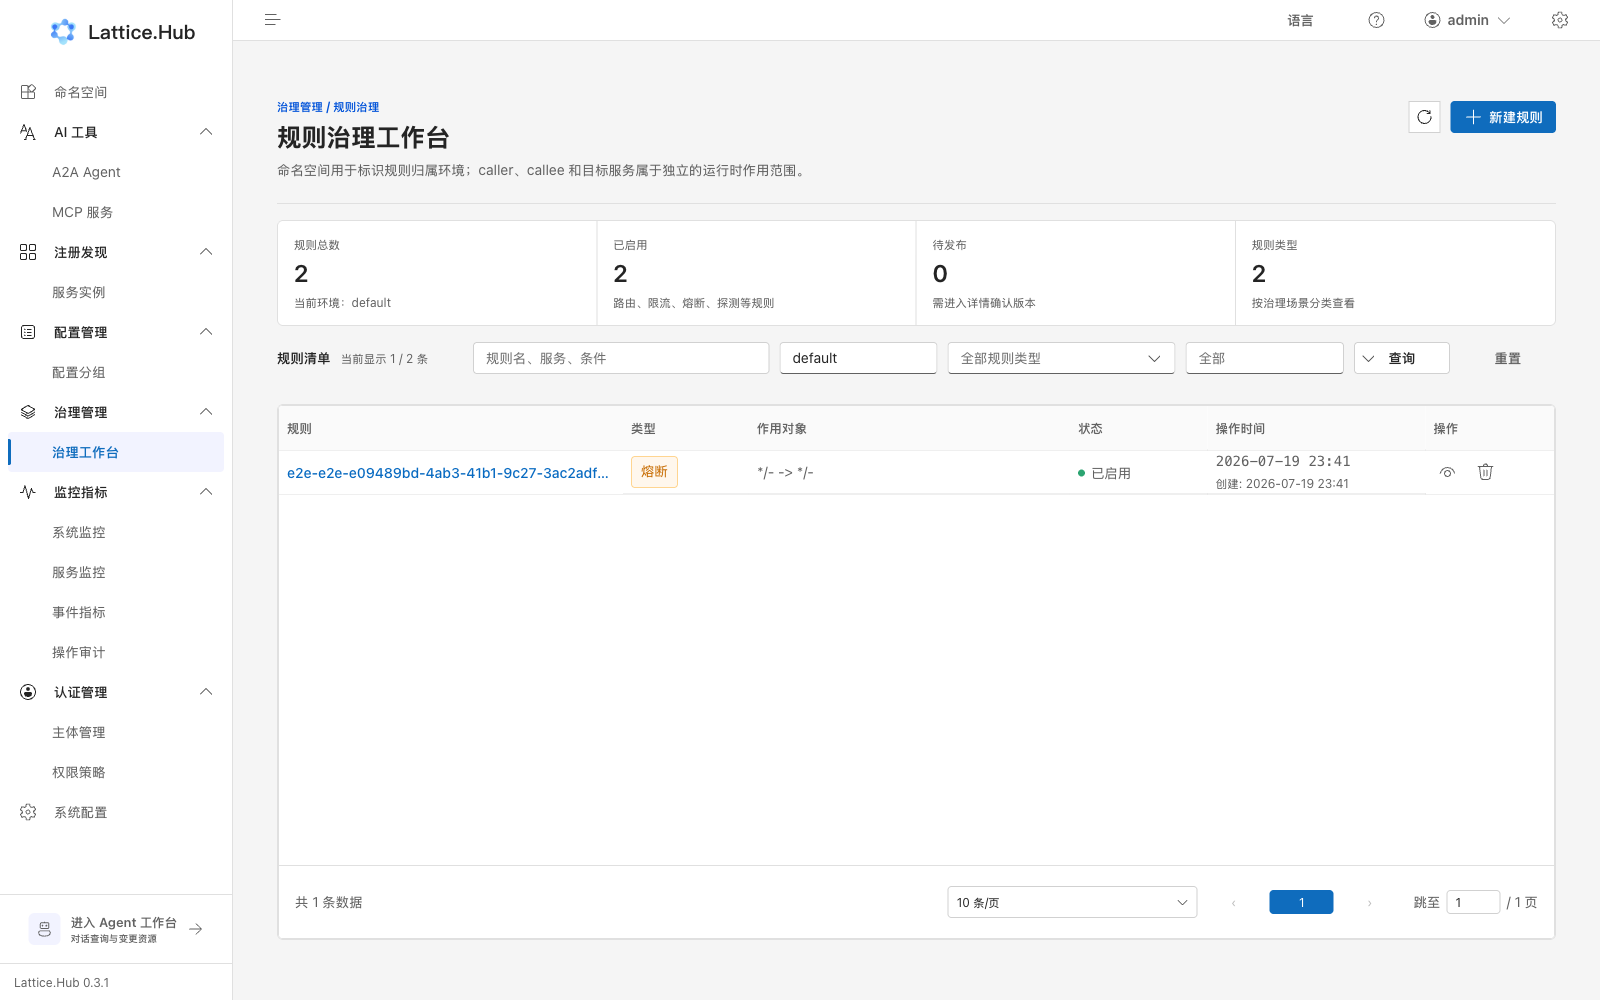Focus the 全部 filter input field
The image size is (1600, 1000).
1264,358
